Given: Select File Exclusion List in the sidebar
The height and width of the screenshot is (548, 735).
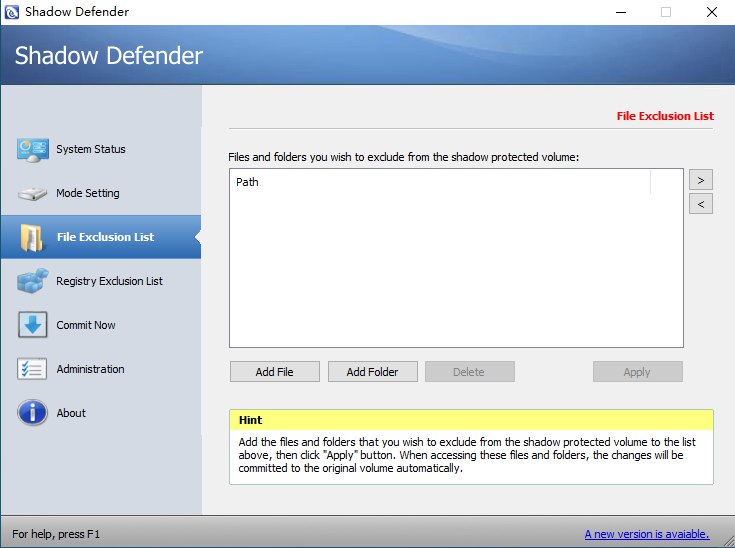Looking at the screenshot, I should point(101,237).
